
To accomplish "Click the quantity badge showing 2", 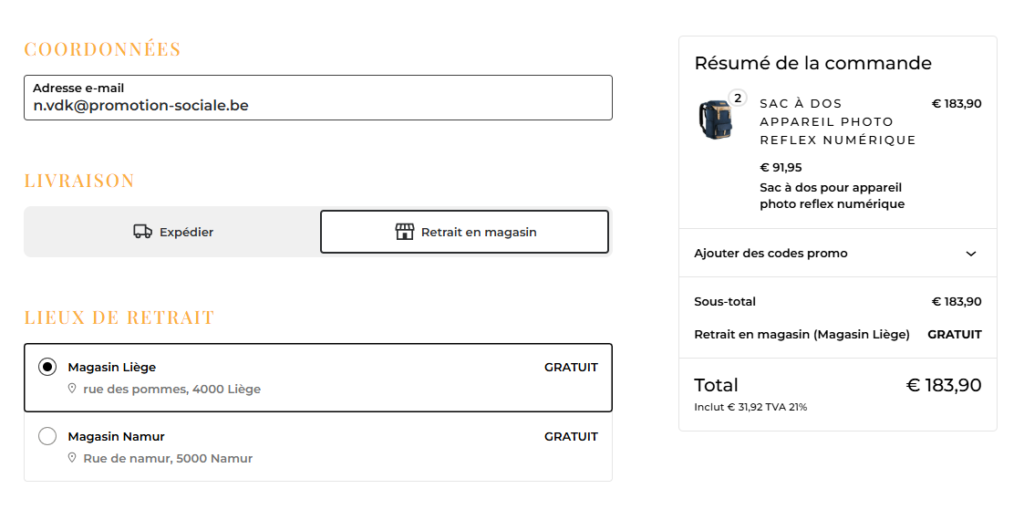I will pyautogui.click(x=737, y=98).
